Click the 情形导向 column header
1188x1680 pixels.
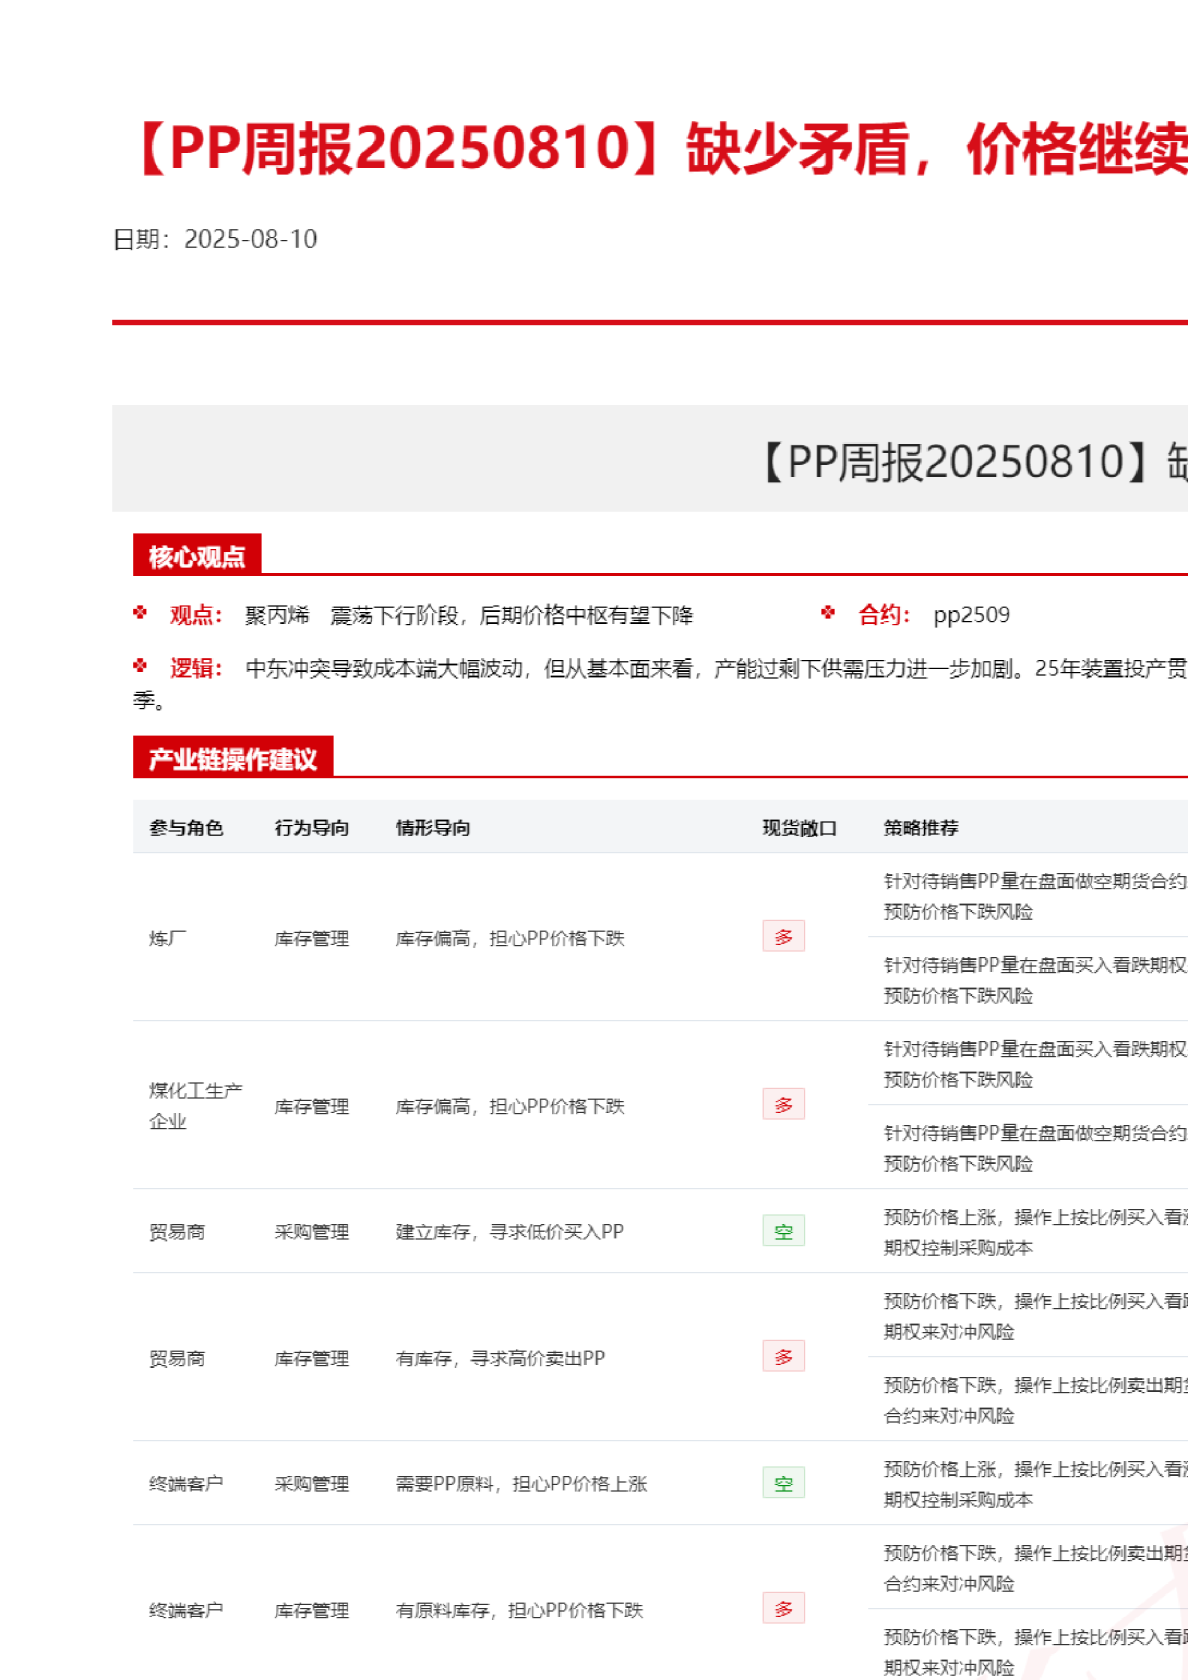433,828
